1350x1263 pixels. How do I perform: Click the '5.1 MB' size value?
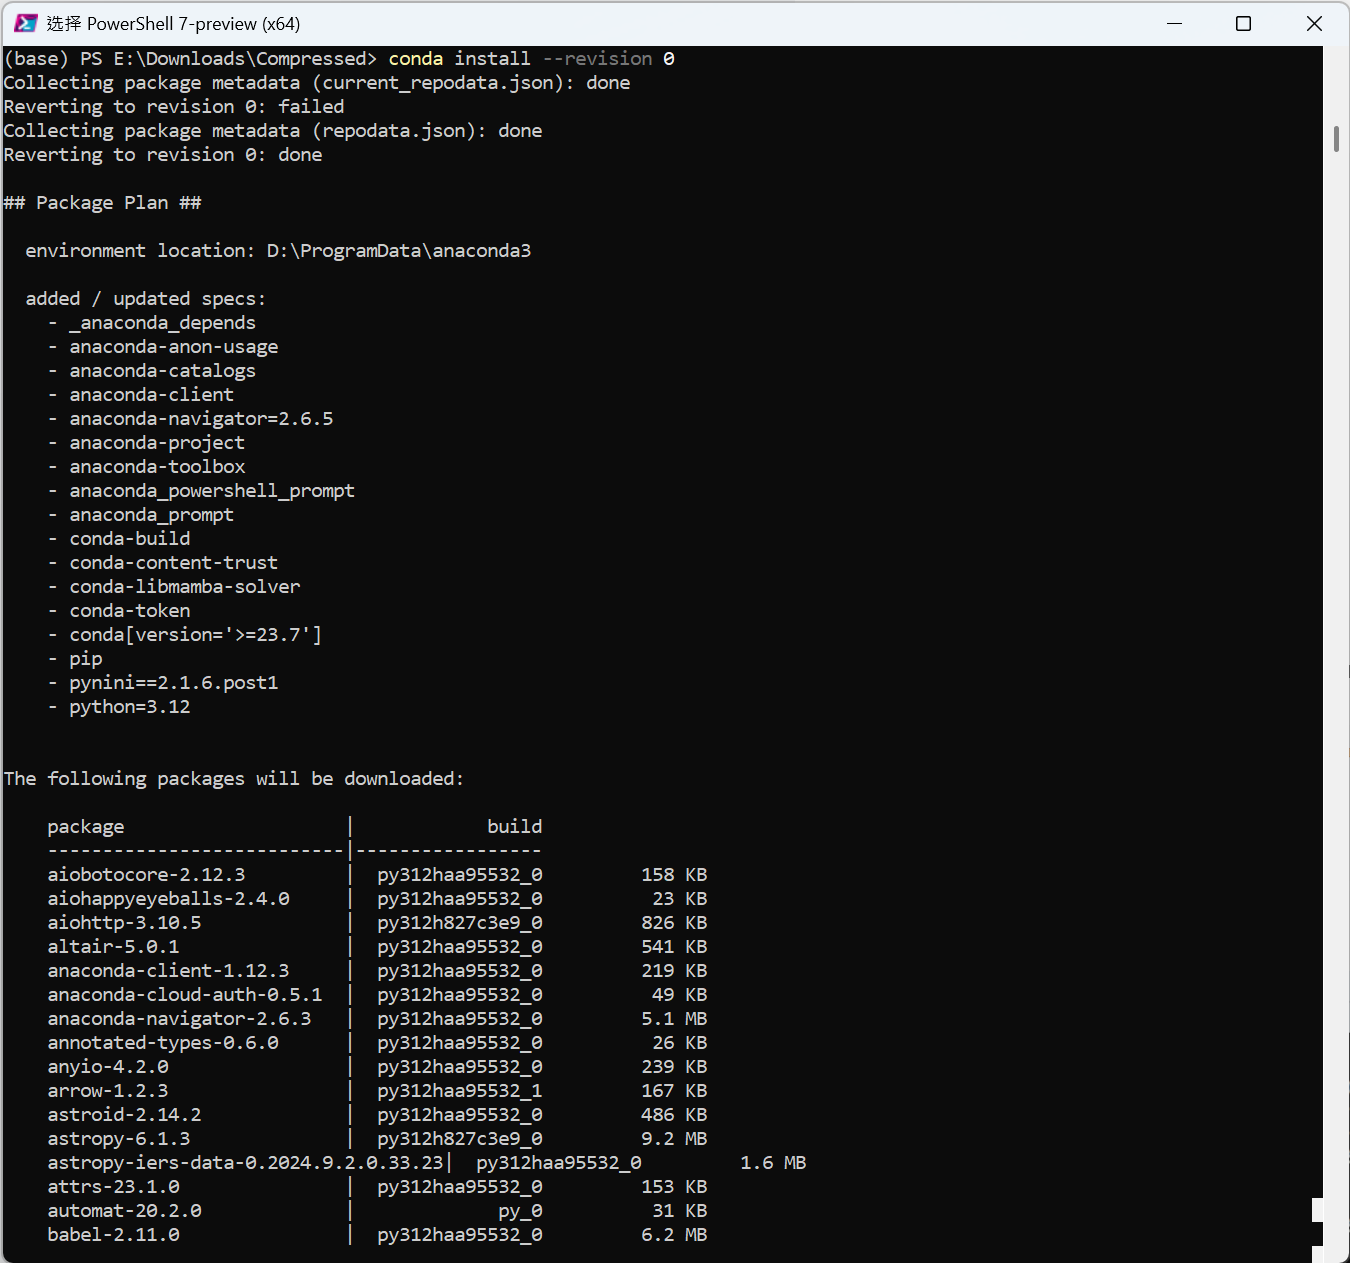click(x=674, y=1019)
